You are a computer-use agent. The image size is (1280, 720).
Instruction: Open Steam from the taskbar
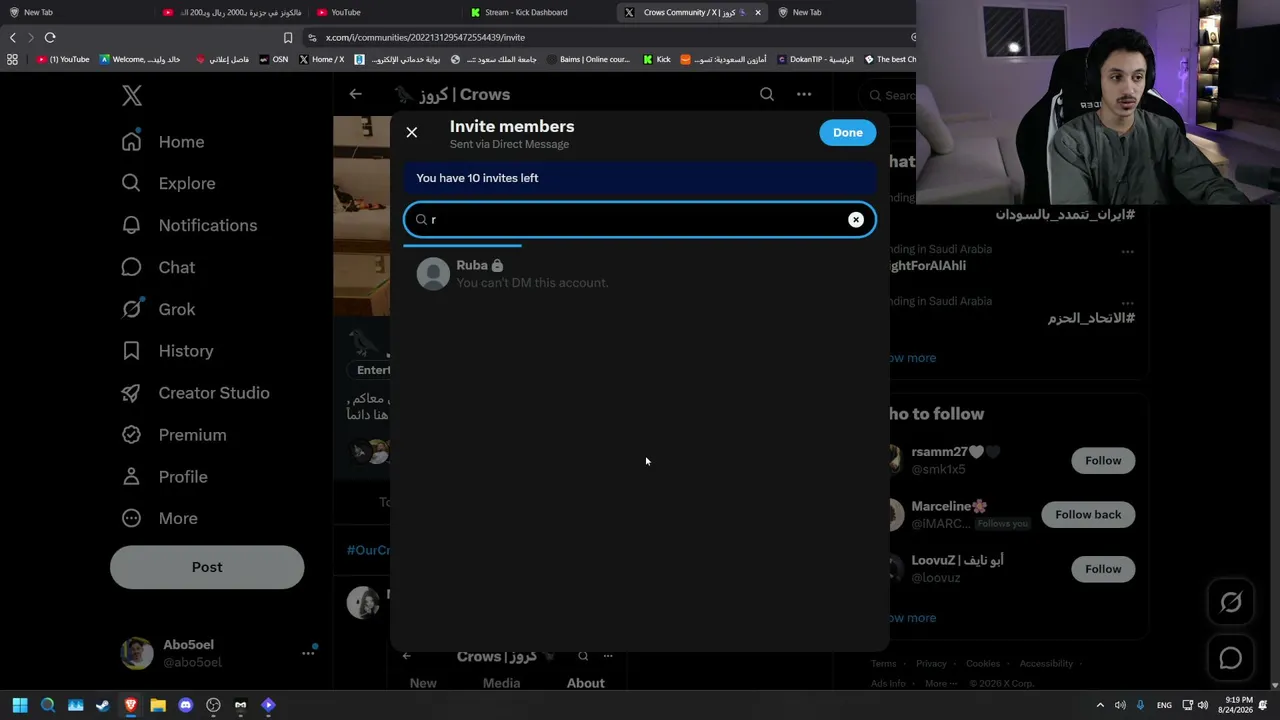(102, 705)
